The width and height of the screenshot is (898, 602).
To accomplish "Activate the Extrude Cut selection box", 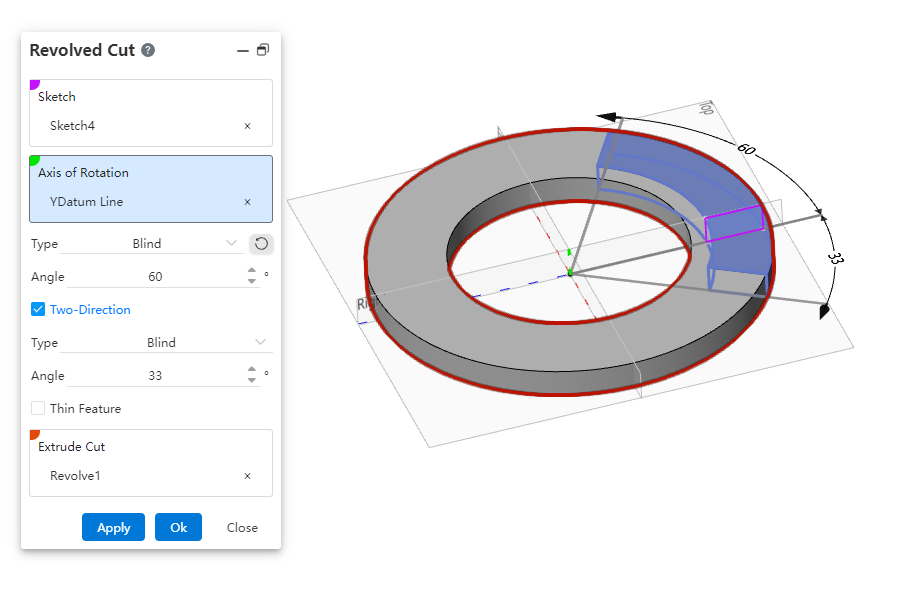I will click(x=151, y=463).
